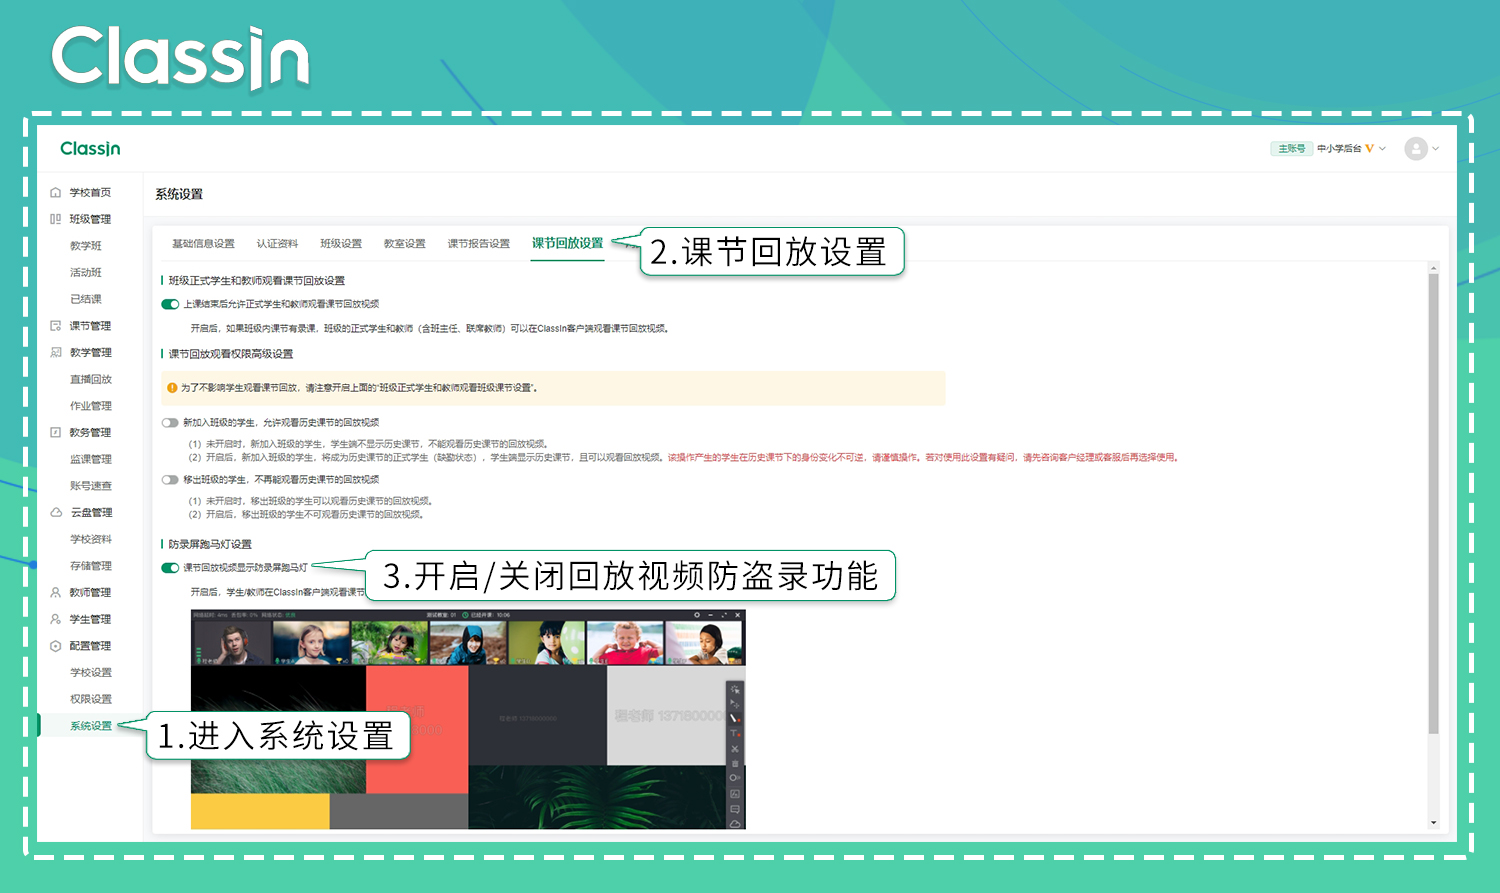Click the orange warning icon in the yellow notice
Image resolution: width=1500 pixels, height=893 pixels.
(172, 388)
